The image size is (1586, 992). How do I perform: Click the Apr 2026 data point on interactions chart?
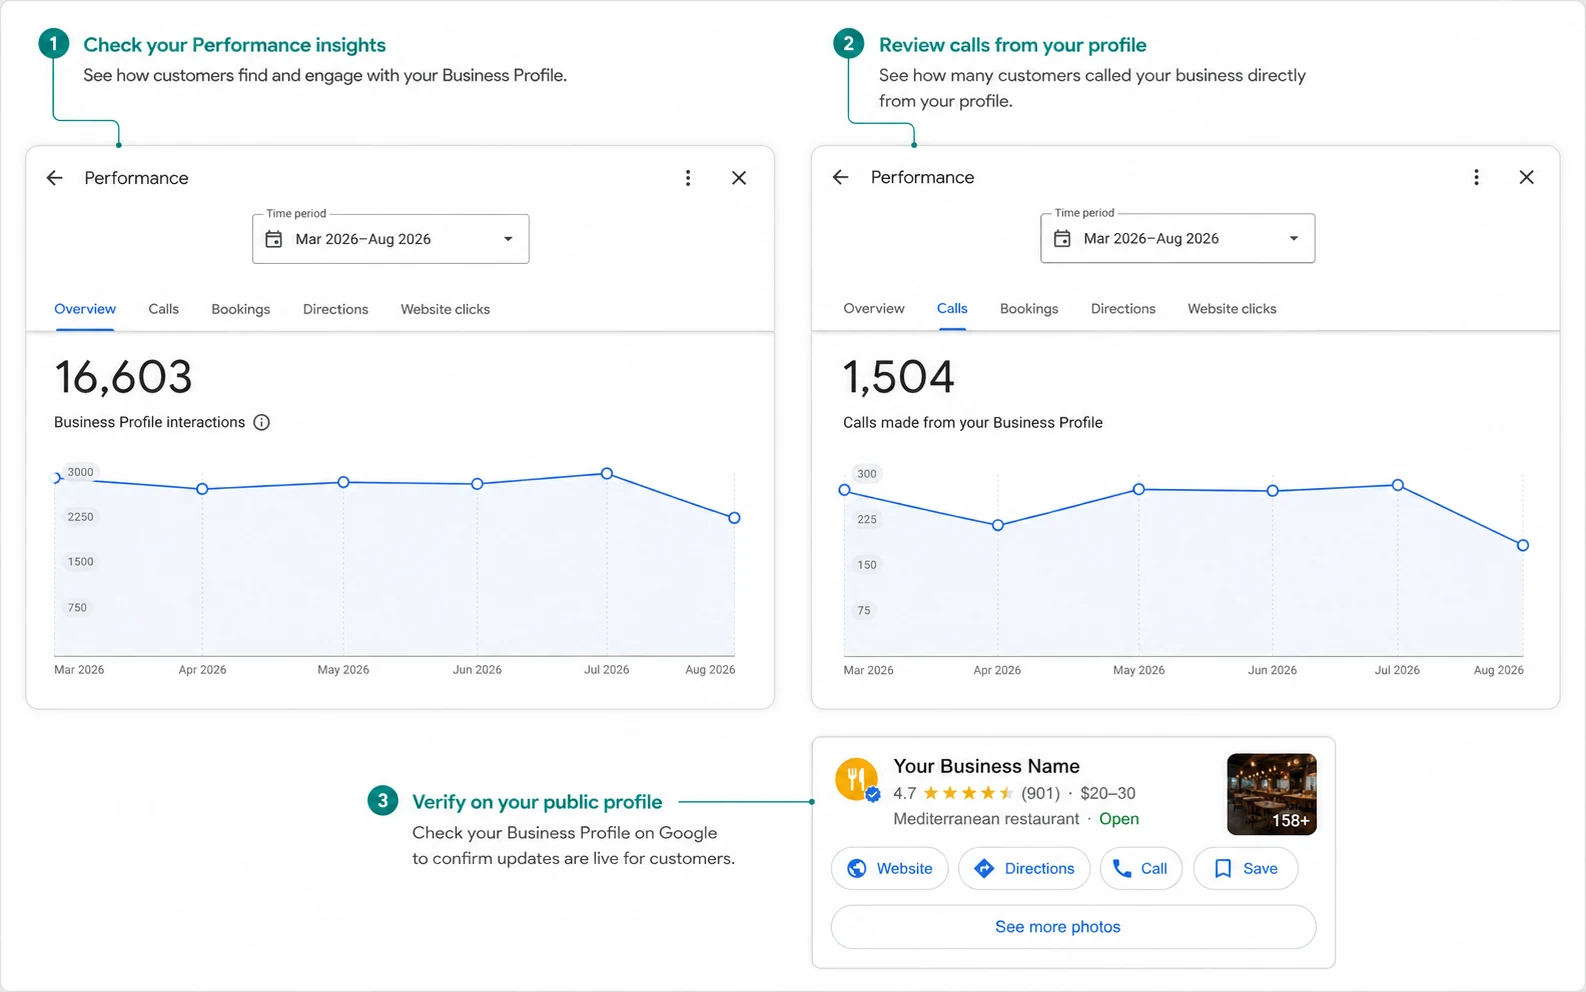202,489
